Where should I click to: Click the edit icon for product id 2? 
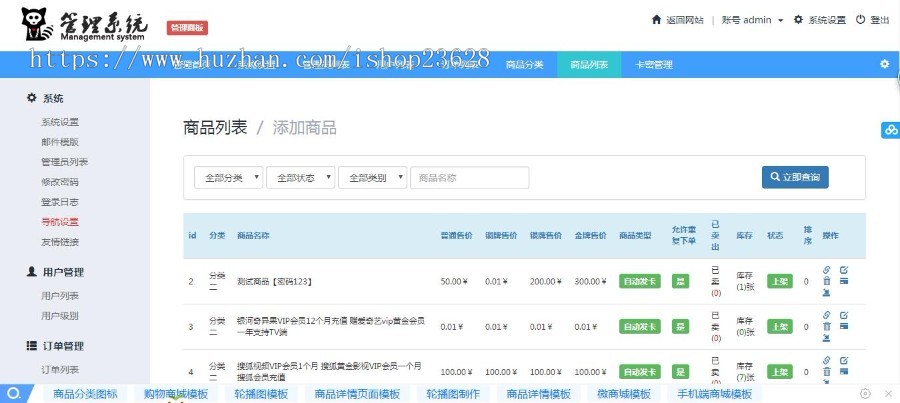(x=844, y=270)
